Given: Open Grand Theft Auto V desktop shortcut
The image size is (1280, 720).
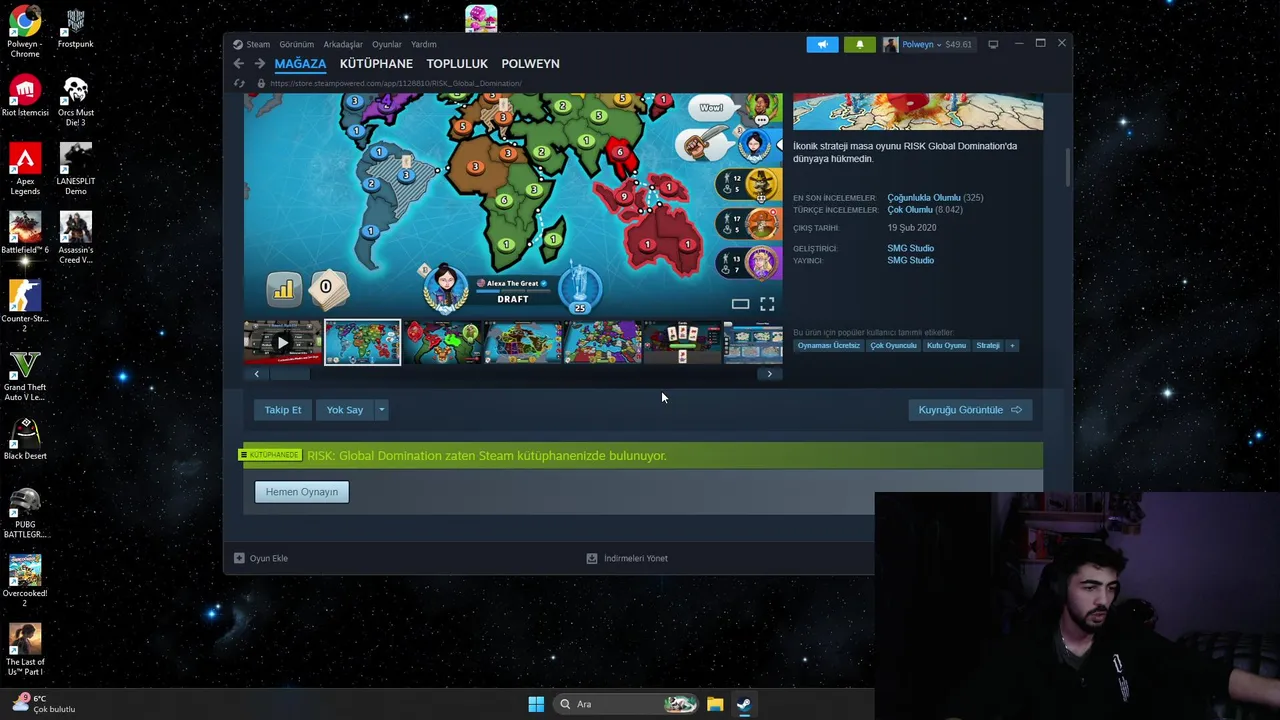Looking at the screenshot, I should click(25, 375).
